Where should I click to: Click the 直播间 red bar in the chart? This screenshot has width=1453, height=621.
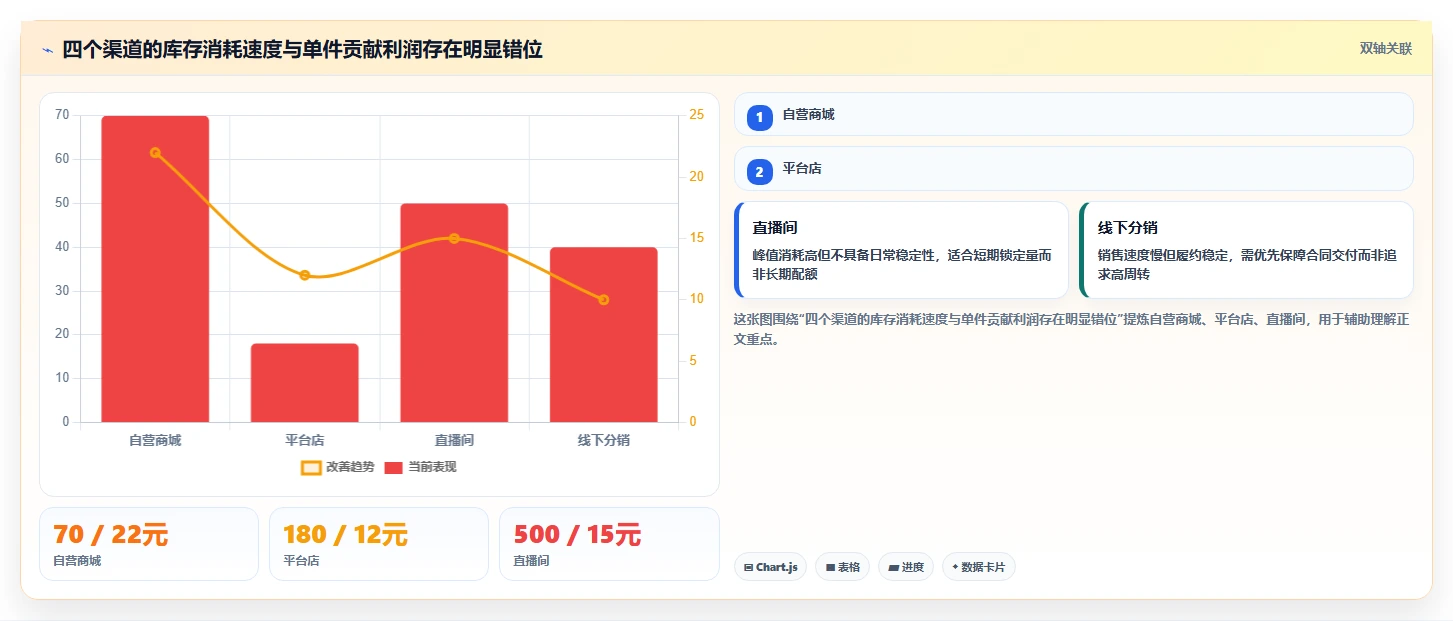click(x=454, y=313)
